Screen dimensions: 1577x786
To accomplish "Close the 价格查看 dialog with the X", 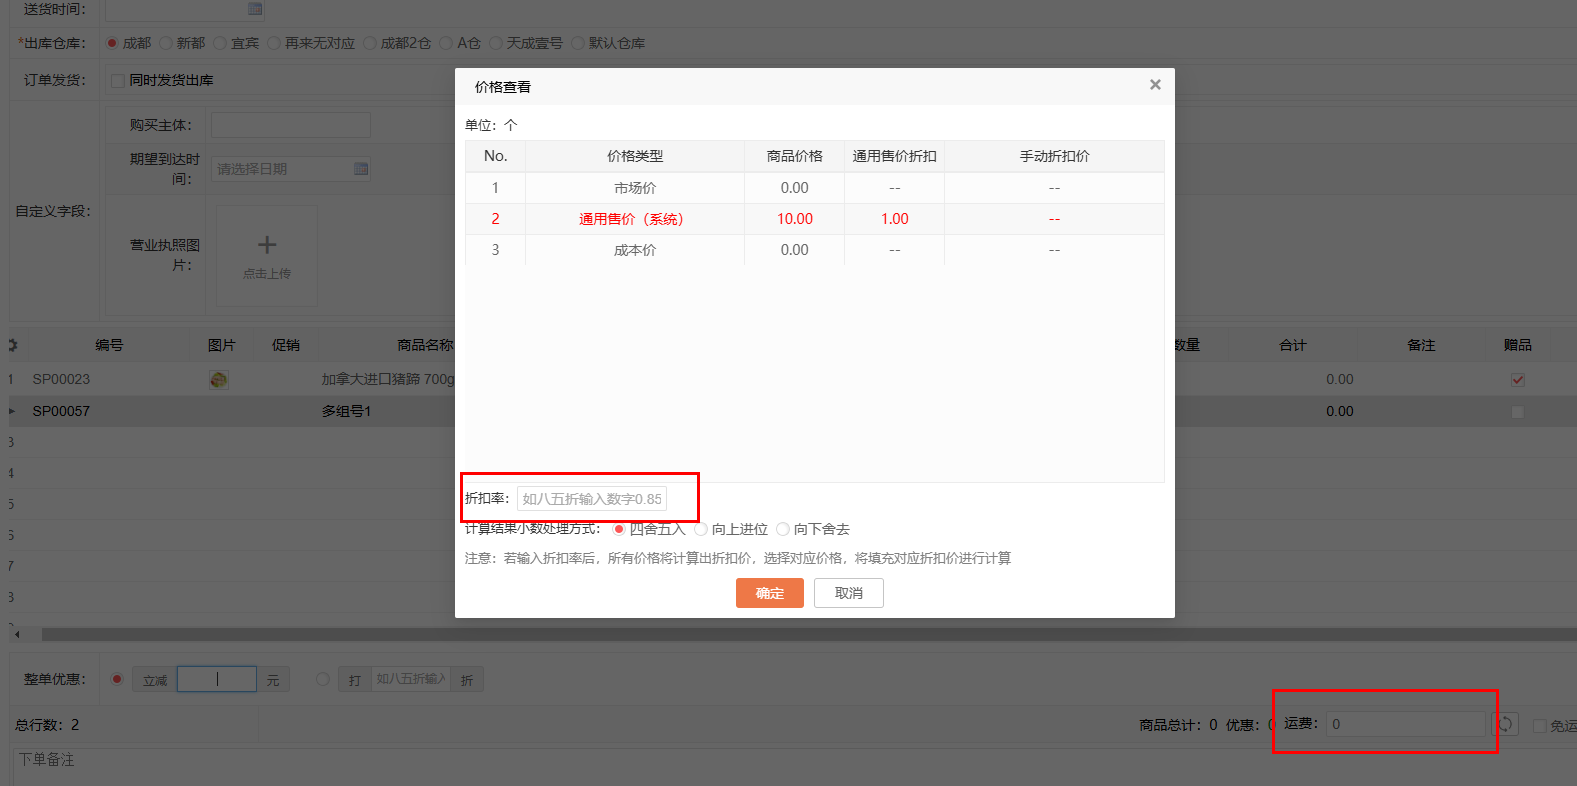I will click(x=1155, y=85).
